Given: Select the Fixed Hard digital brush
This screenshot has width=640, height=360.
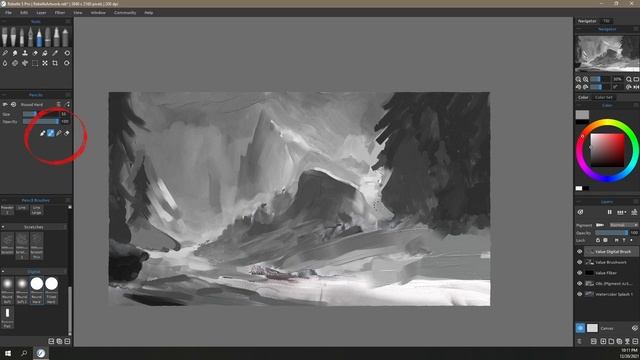Looking at the screenshot, I should click(51, 291).
